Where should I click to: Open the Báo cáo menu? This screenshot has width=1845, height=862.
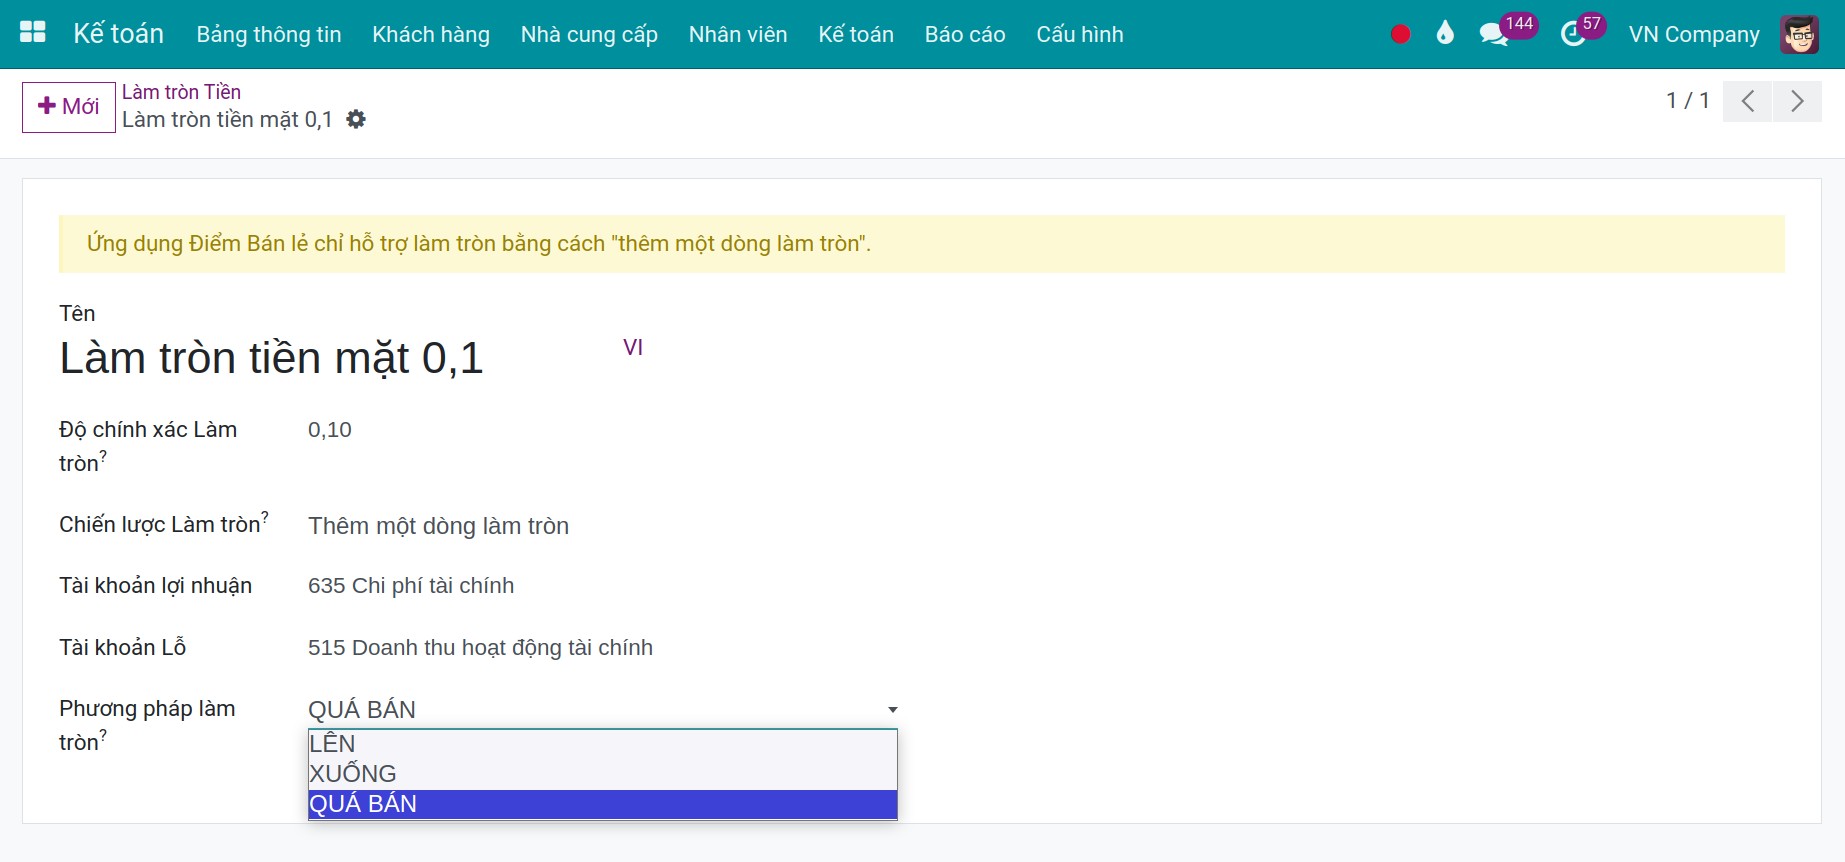[964, 34]
